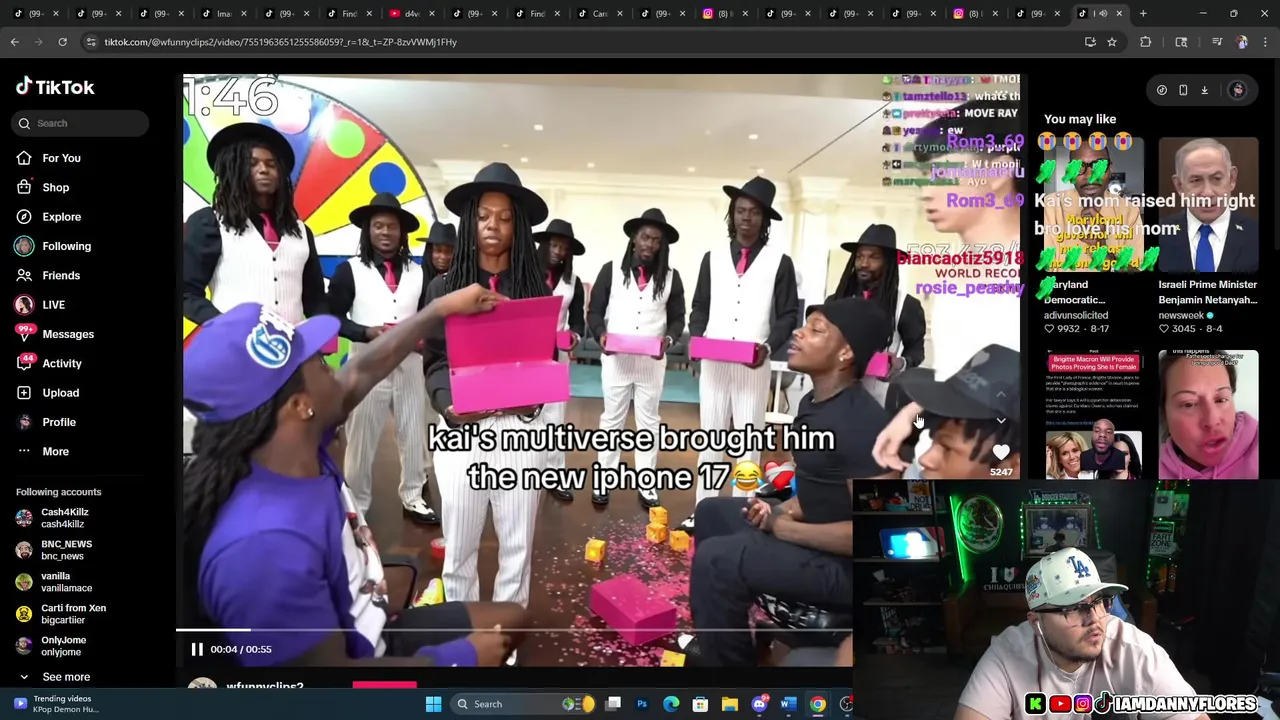This screenshot has width=1280, height=720.
Task: Click the browser address bar URL
Action: click(280, 42)
